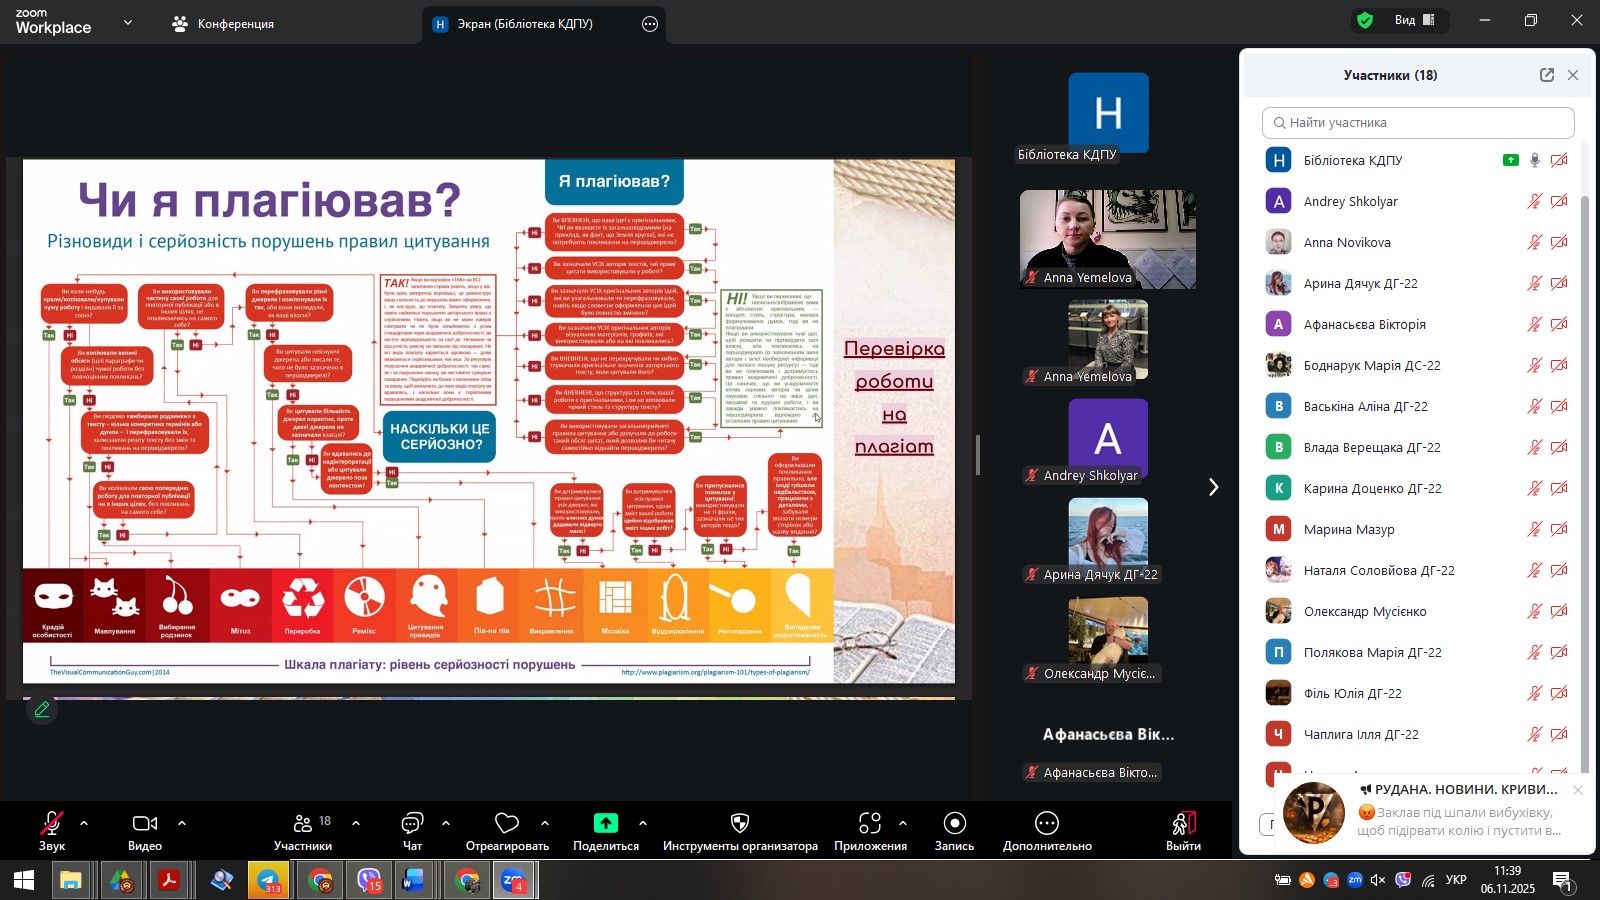This screenshot has height=900, width=1600.
Task: Select the Экран (Бібліотека КДПУ) tab
Action: coord(525,24)
